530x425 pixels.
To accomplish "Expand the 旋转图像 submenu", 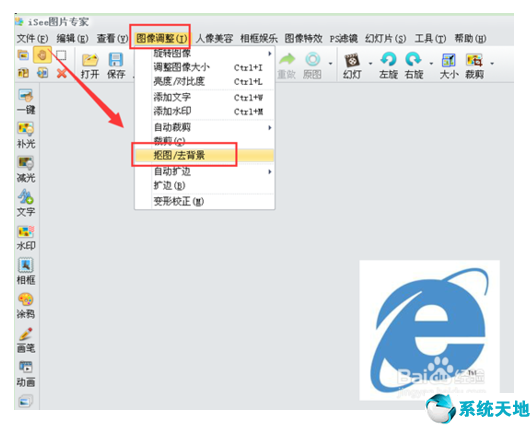I will click(270, 53).
